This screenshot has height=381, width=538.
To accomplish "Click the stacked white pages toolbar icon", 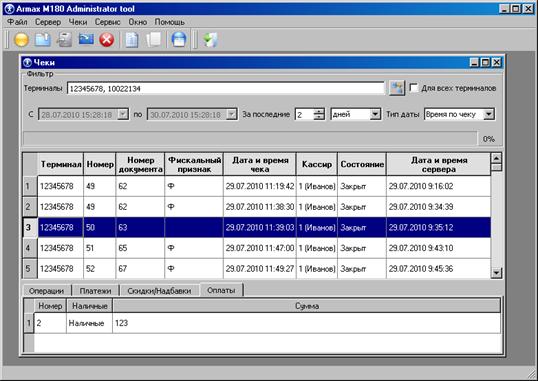I will [x=153, y=40].
